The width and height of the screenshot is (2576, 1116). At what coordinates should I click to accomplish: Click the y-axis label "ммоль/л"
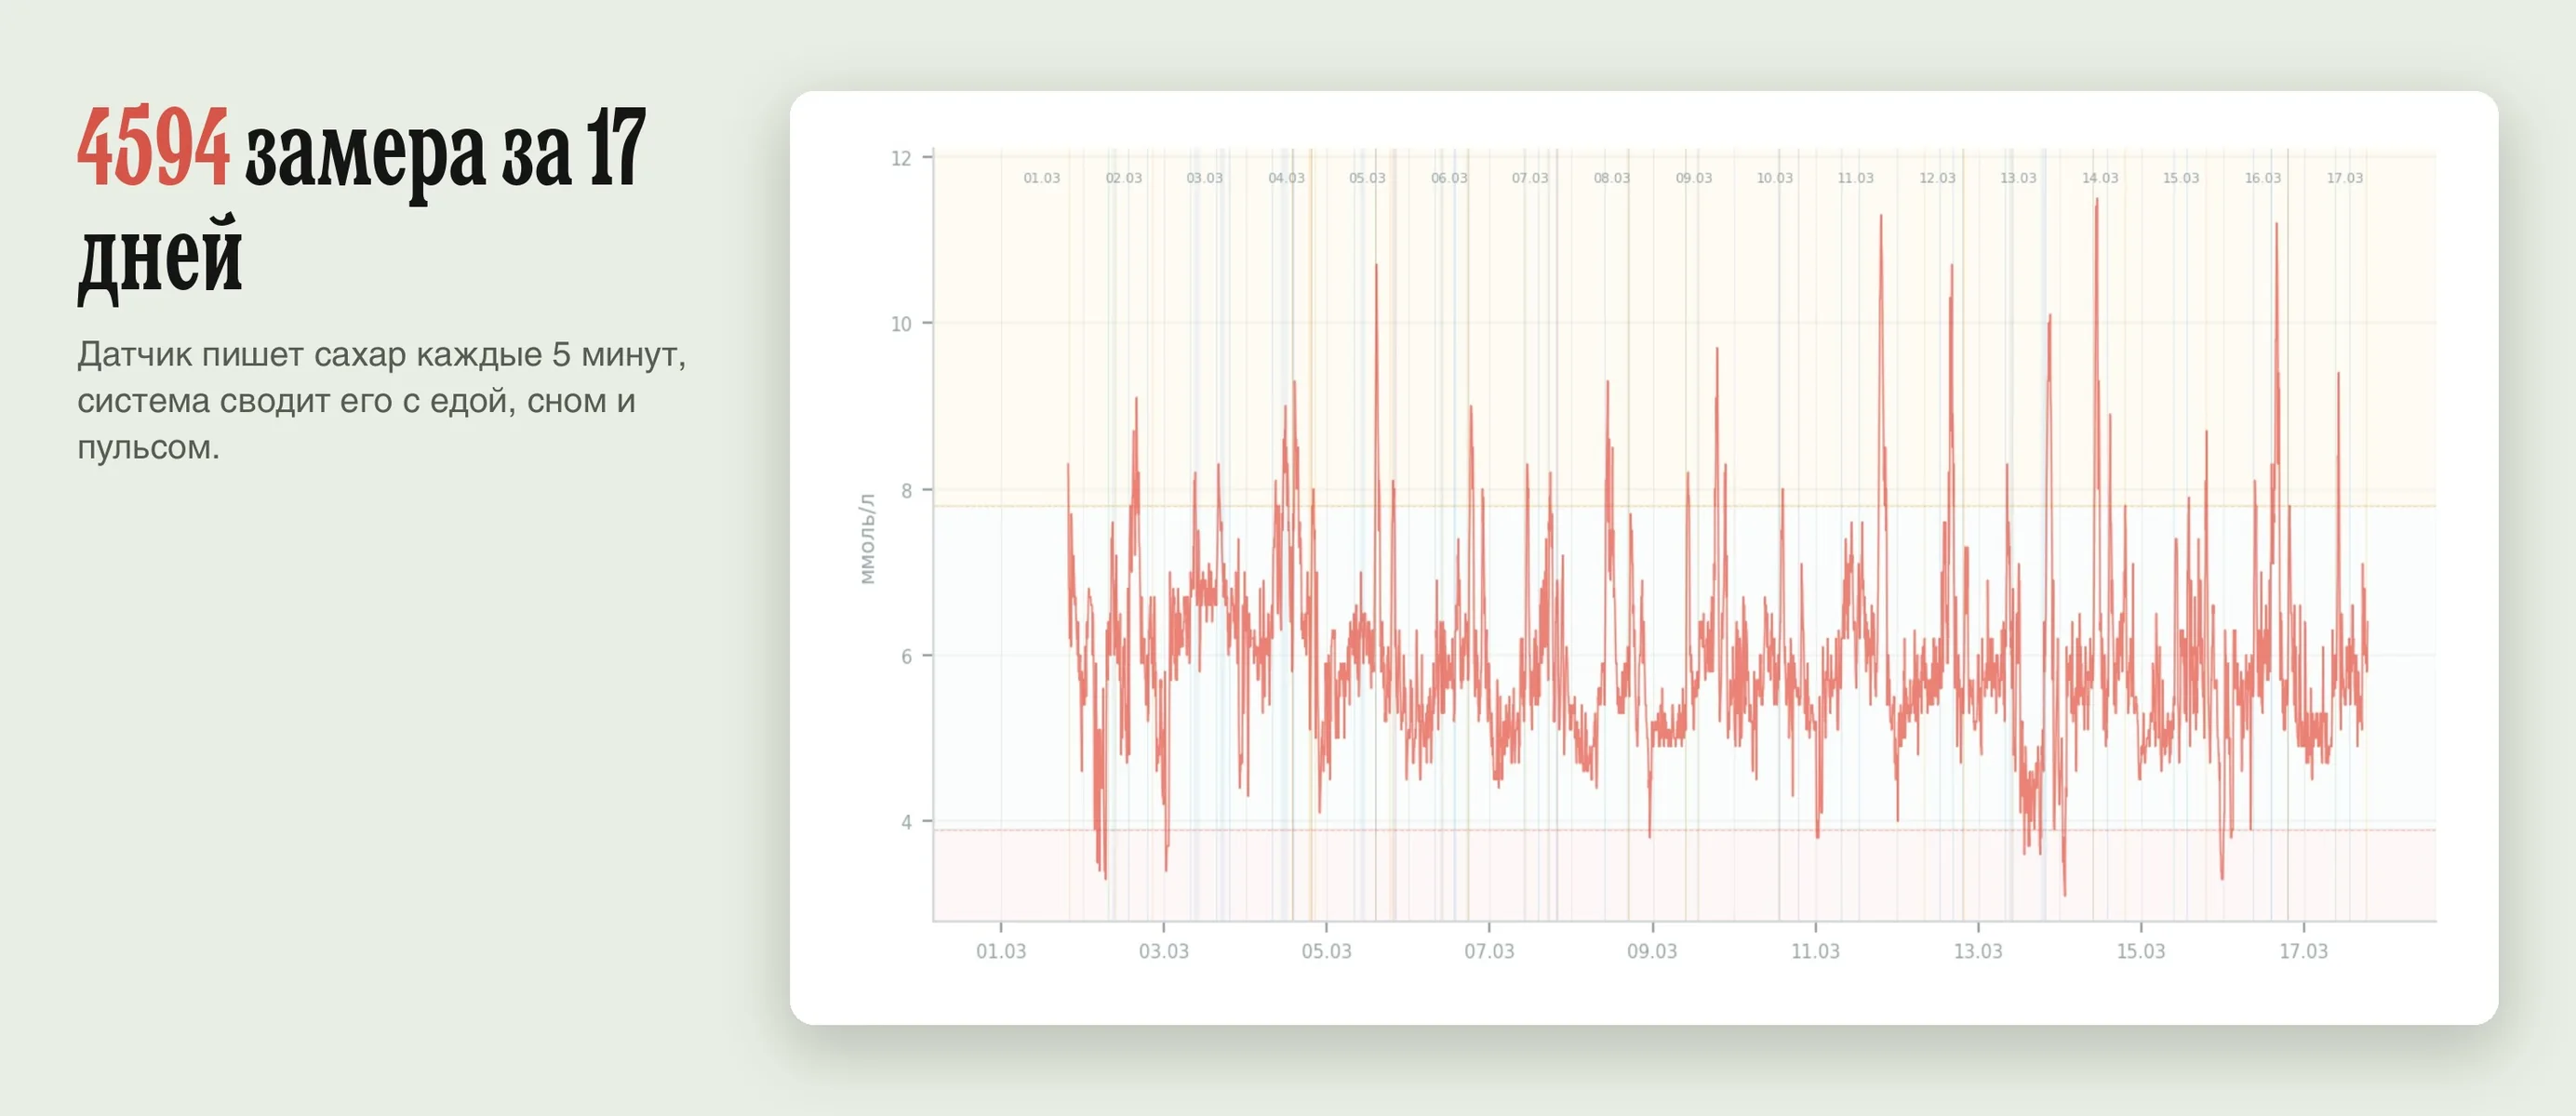pyautogui.click(x=867, y=538)
